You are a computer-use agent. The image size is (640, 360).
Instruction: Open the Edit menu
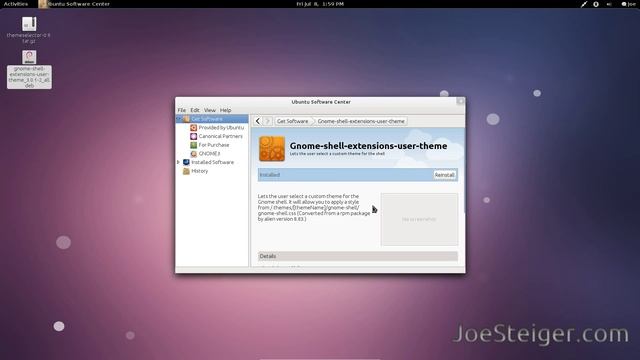tap(195, 110)
